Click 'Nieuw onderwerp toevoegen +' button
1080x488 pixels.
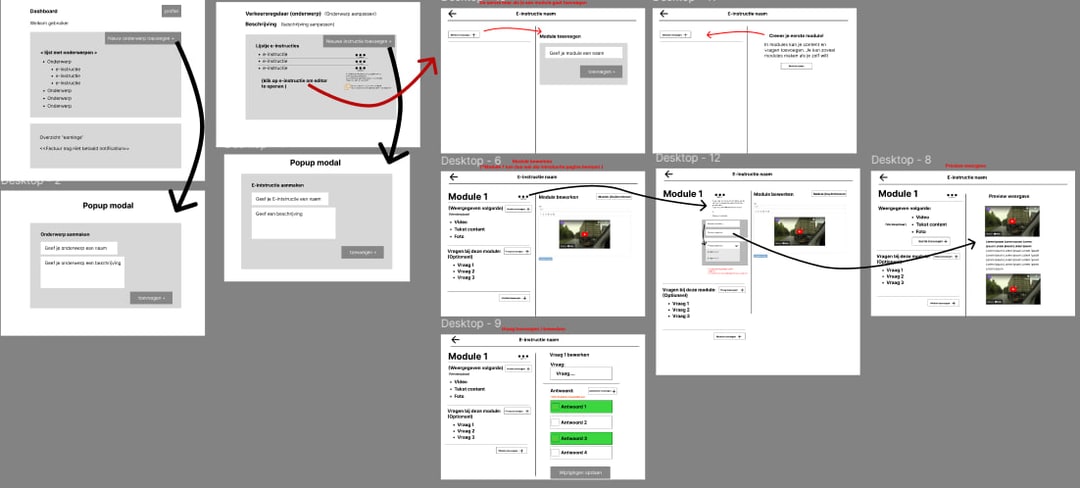coord(143,39)
